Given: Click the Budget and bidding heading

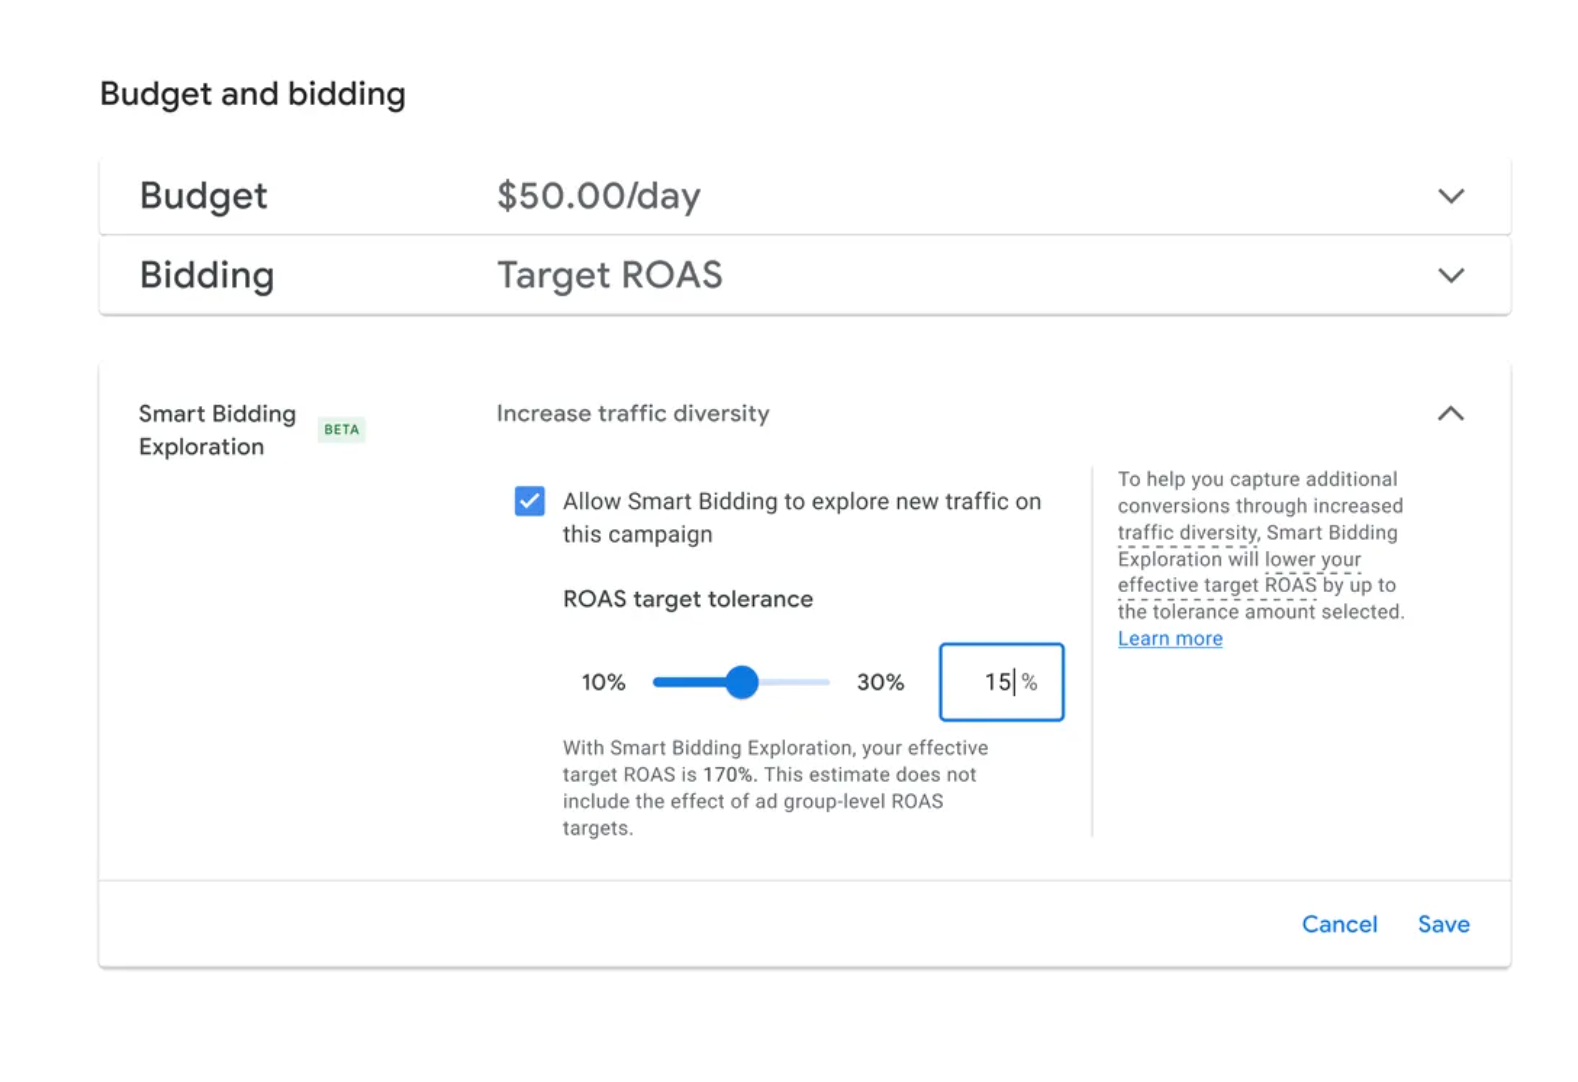Looking at the screenshot, I should click(x=253, y=94).
